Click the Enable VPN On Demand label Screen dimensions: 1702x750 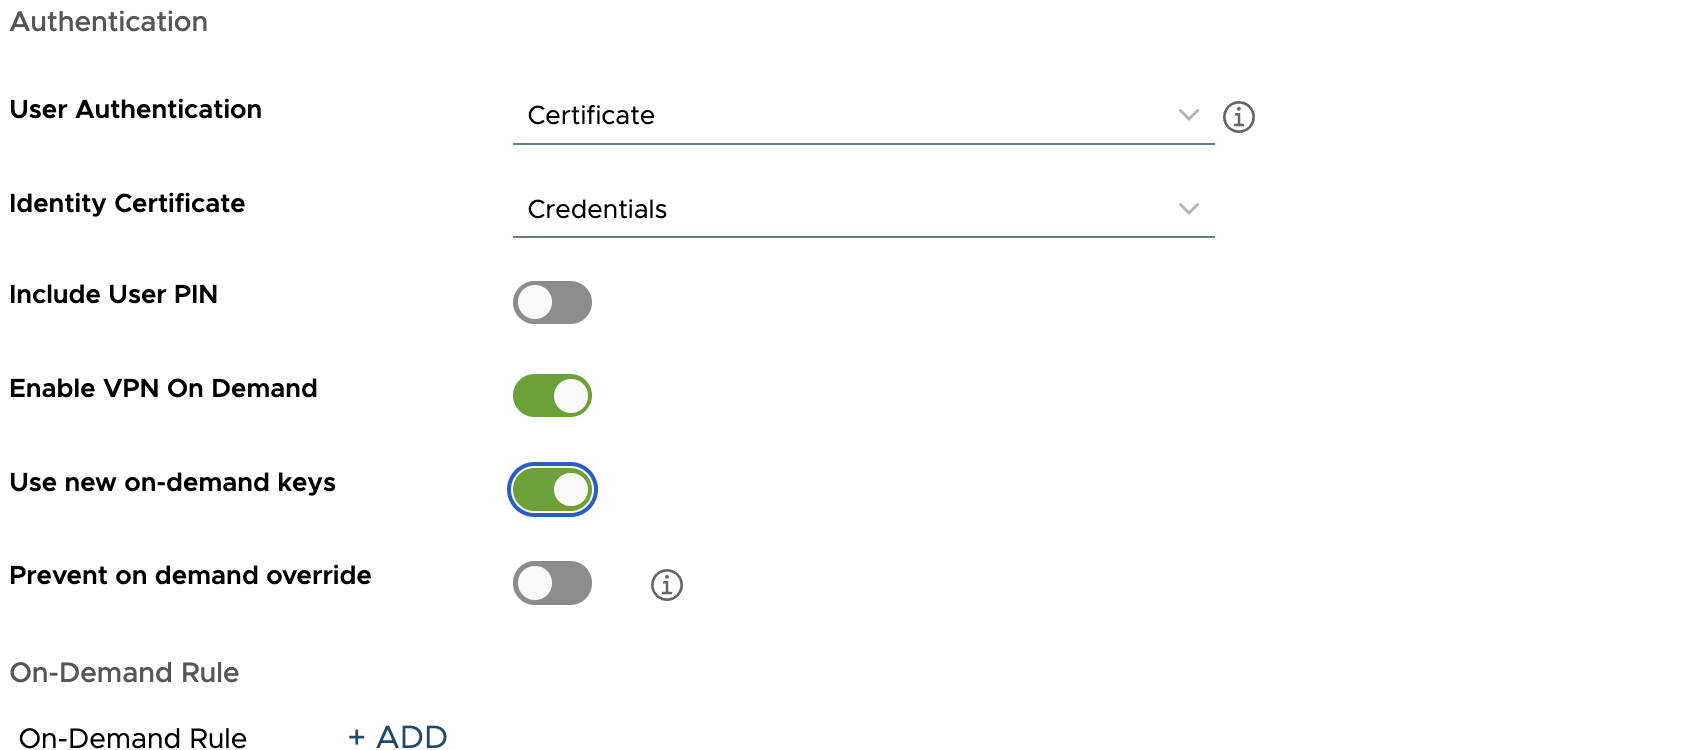tap(163, 388)
